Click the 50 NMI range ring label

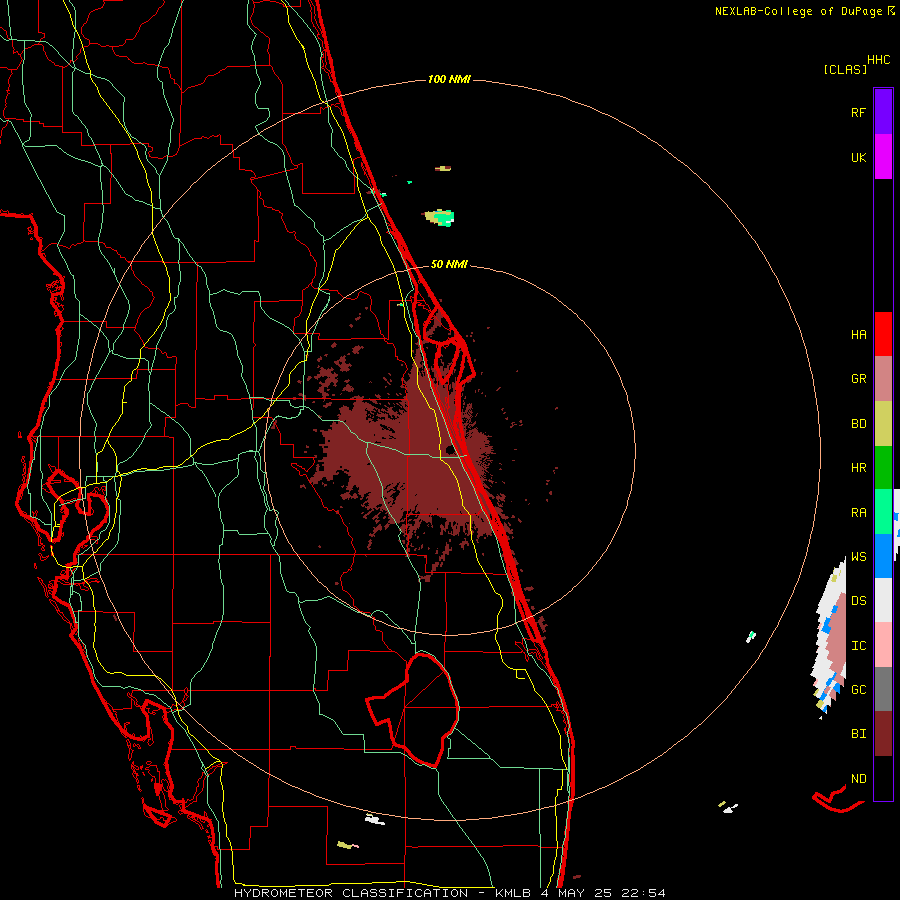click(449, 264)
